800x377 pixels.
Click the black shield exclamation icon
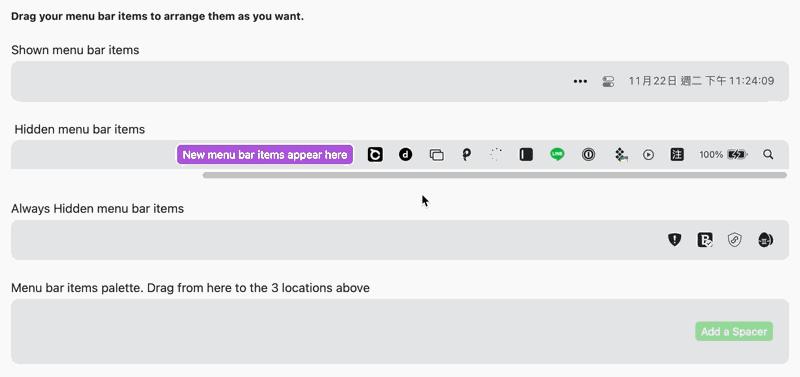(675, 239)
